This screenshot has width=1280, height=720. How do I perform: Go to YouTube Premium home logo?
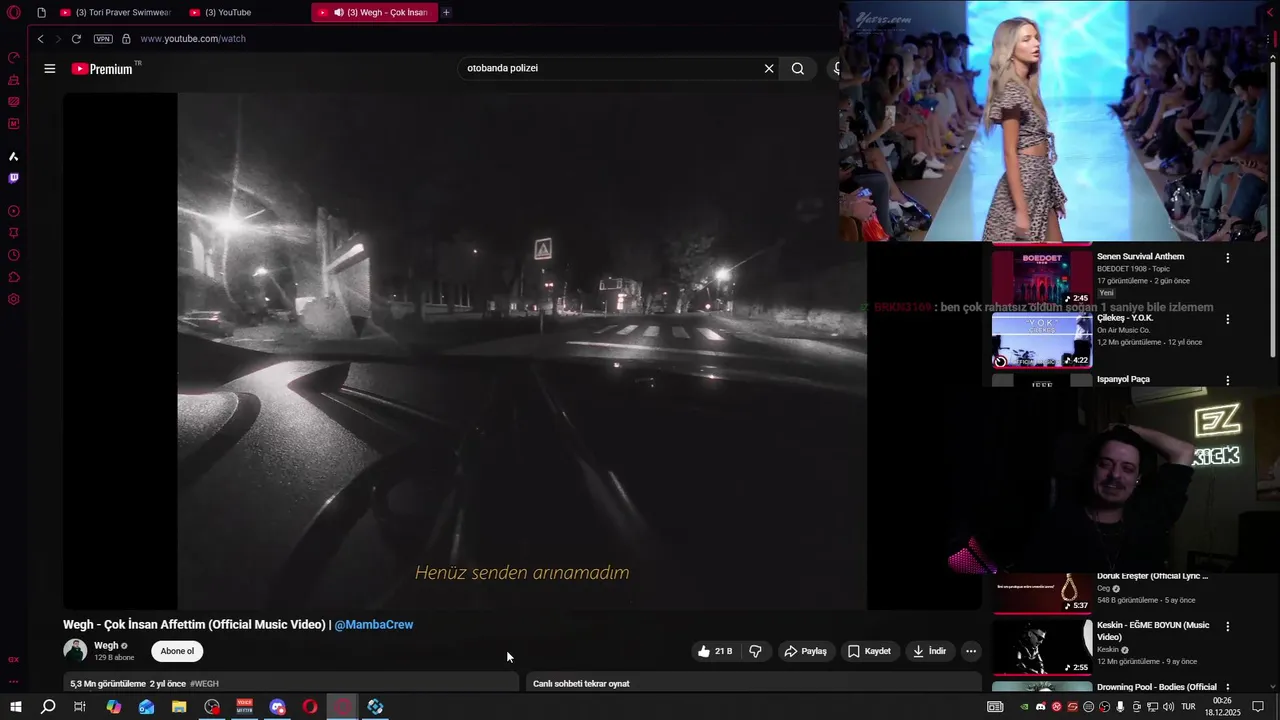[x=103, y=69]
